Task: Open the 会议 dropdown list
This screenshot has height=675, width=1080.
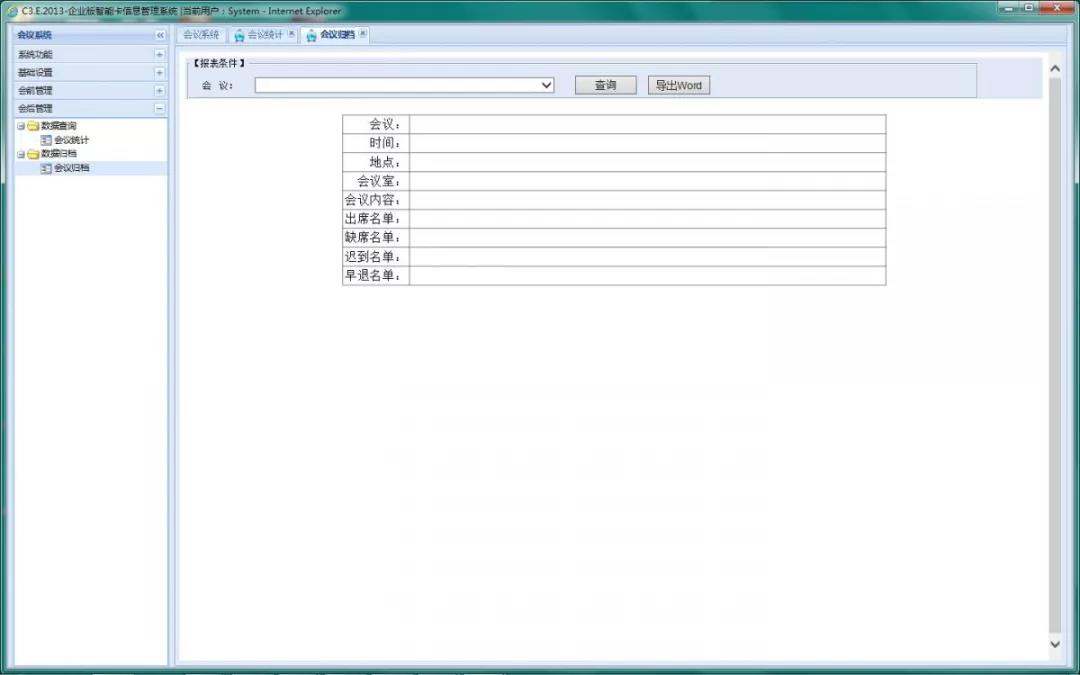Action: coord(546,85)
